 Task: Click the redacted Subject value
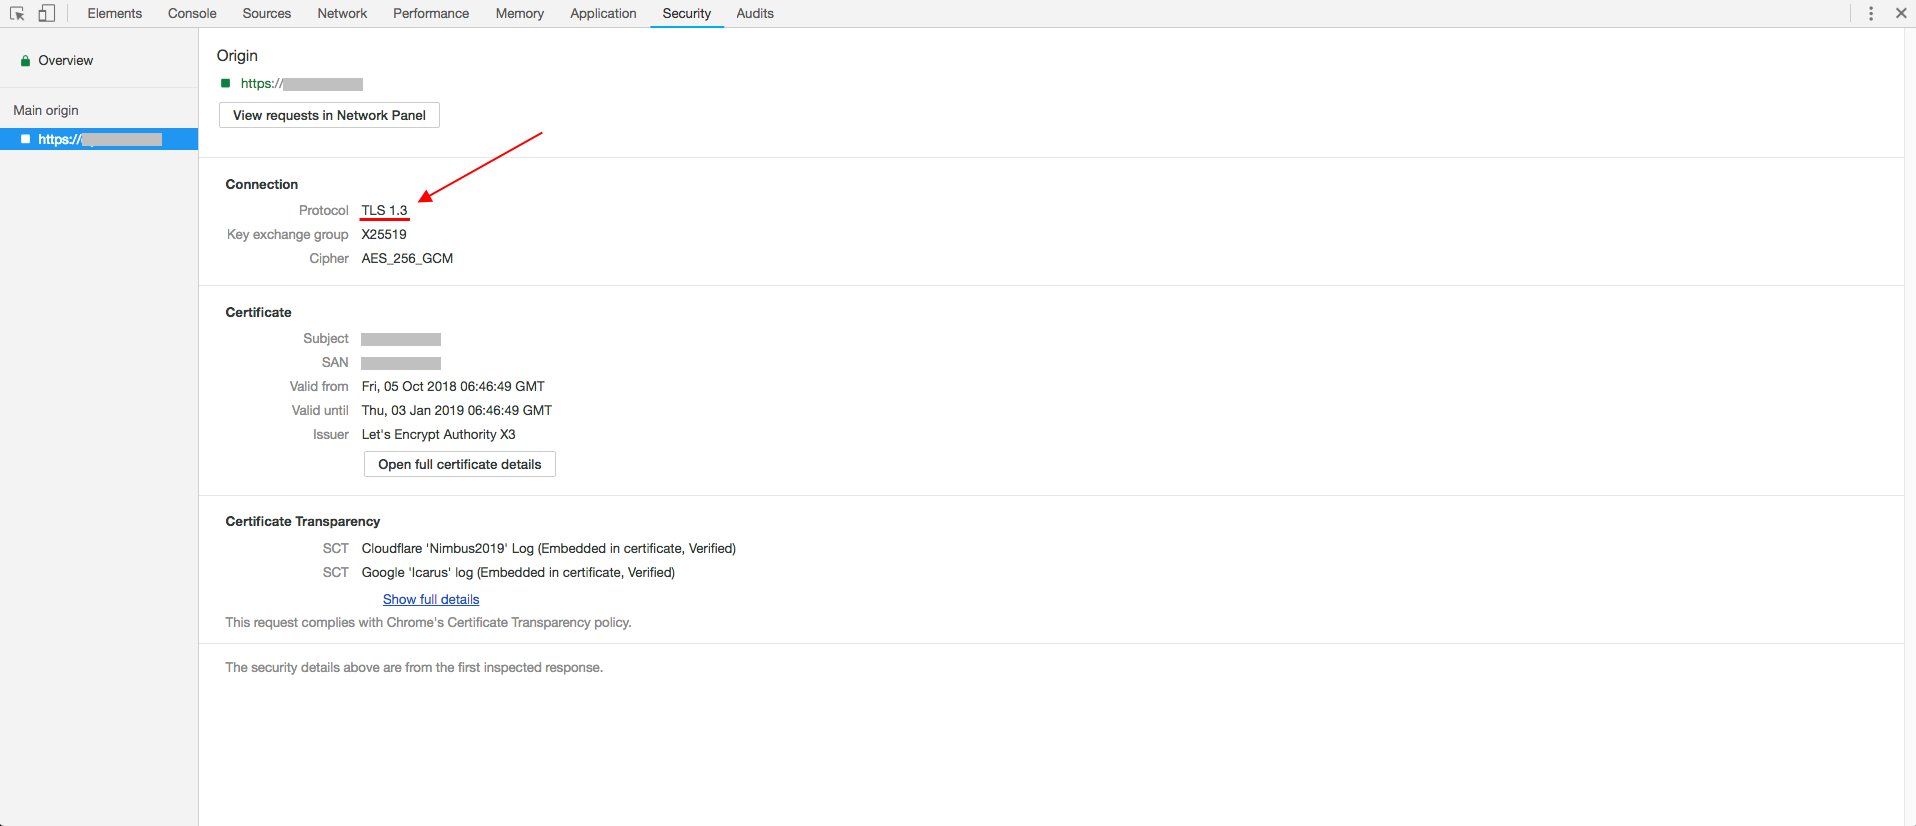(401, 339)
